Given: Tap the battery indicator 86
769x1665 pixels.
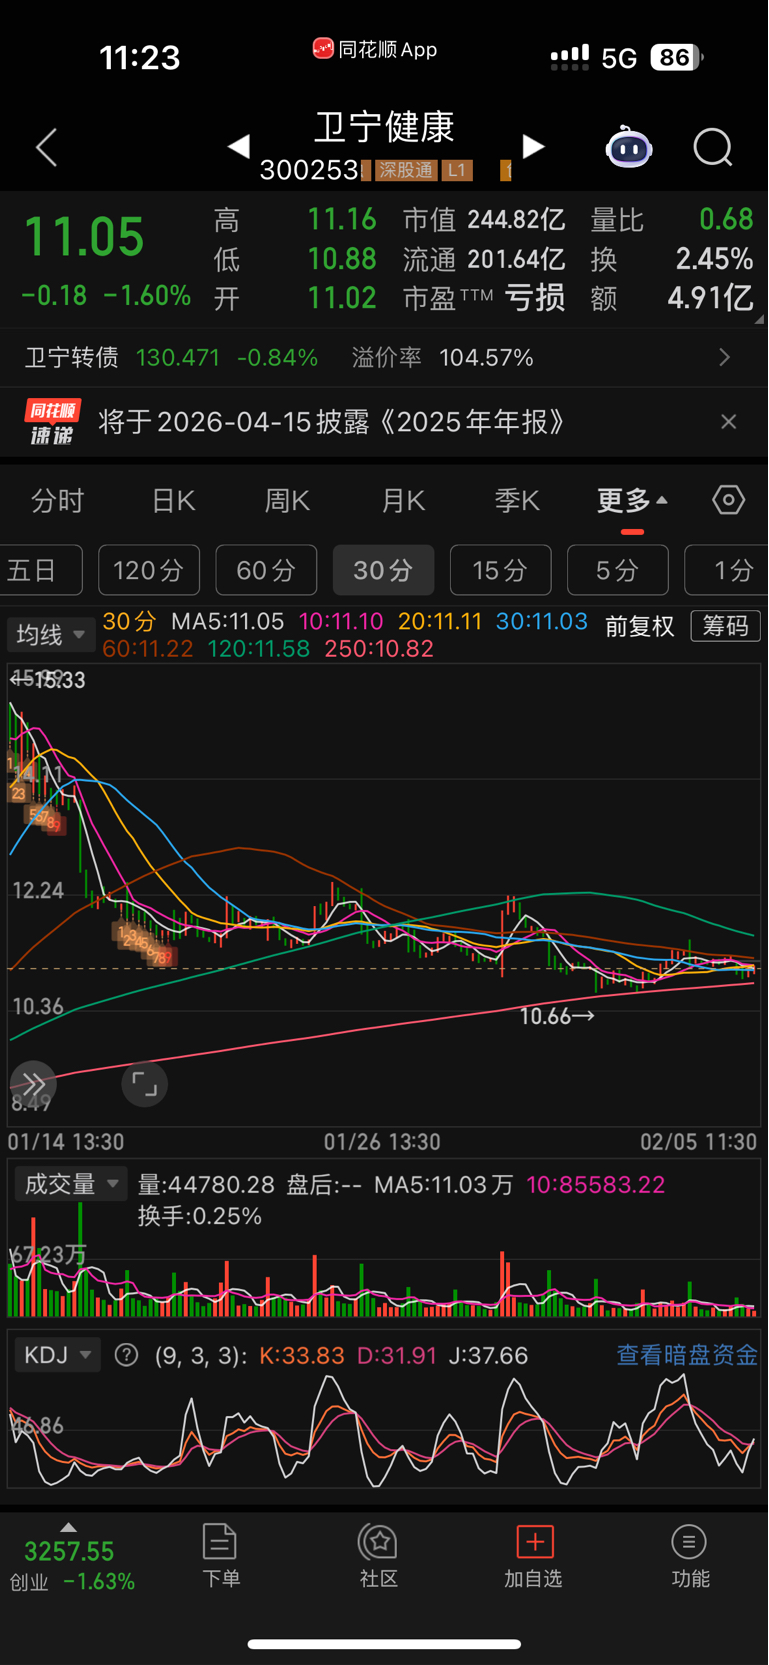Looking at the screenshot, I should coord(677,57).
